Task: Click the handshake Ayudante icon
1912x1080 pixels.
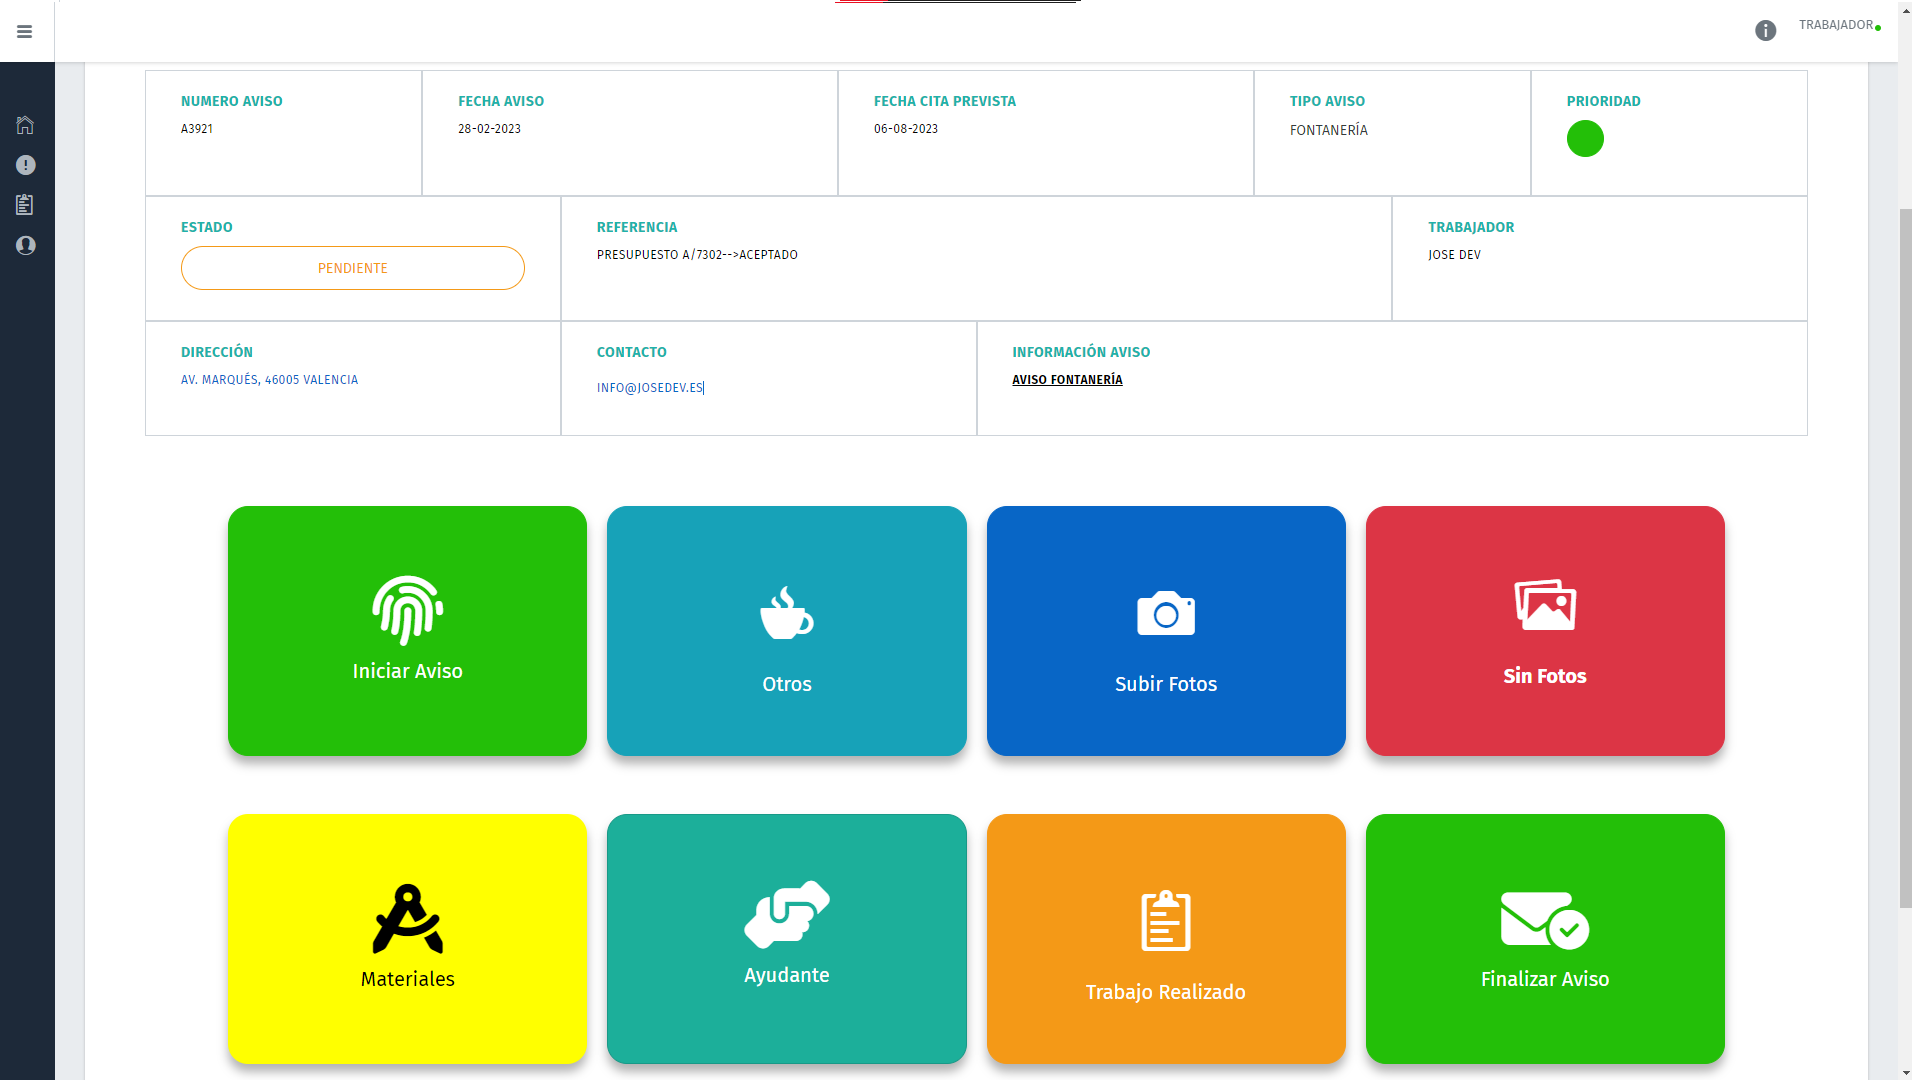Action: 786,914
